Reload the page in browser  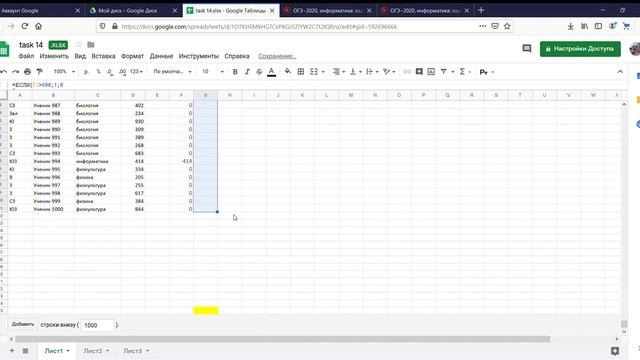pyautogui.click(x=25, y=26)
